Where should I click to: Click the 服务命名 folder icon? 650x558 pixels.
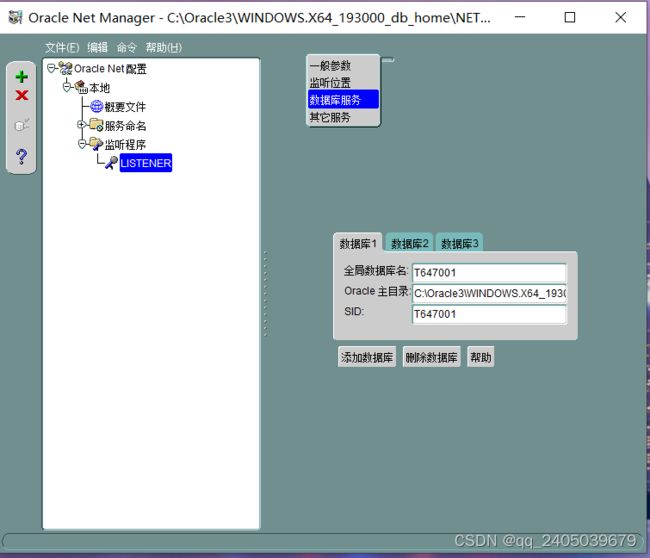click(x=96, y=125)
